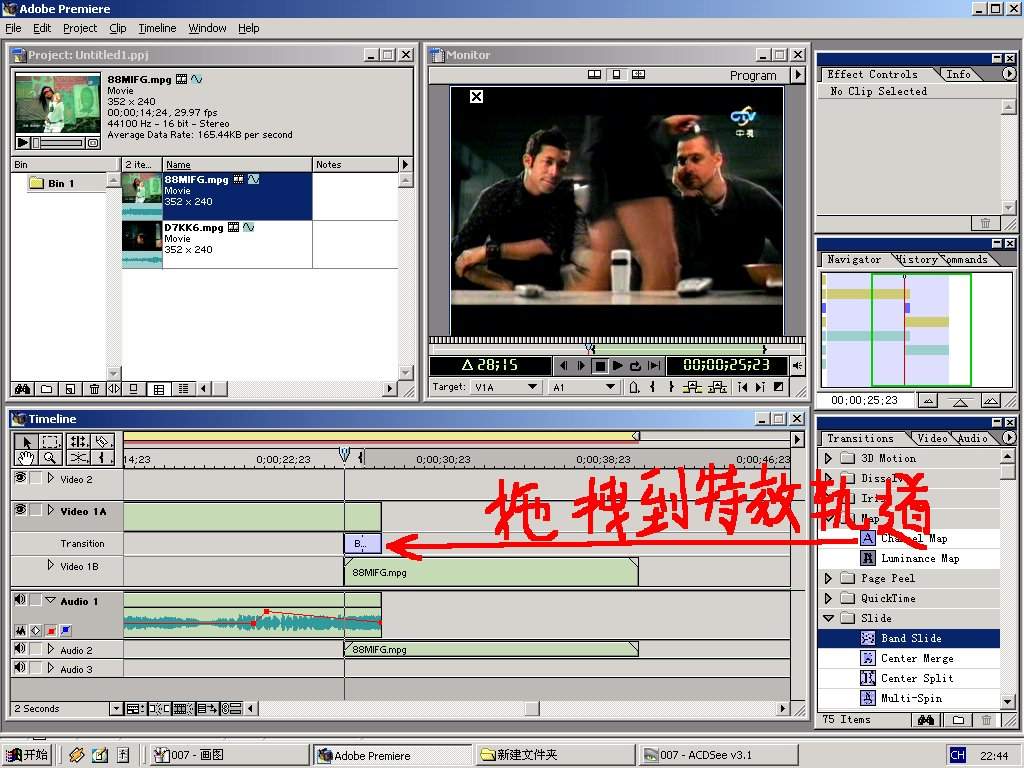Select the Hand tool in Timeline
The width and height of the screenshot is (1024, 768).
pyautogui.click(x=27, y=457)
